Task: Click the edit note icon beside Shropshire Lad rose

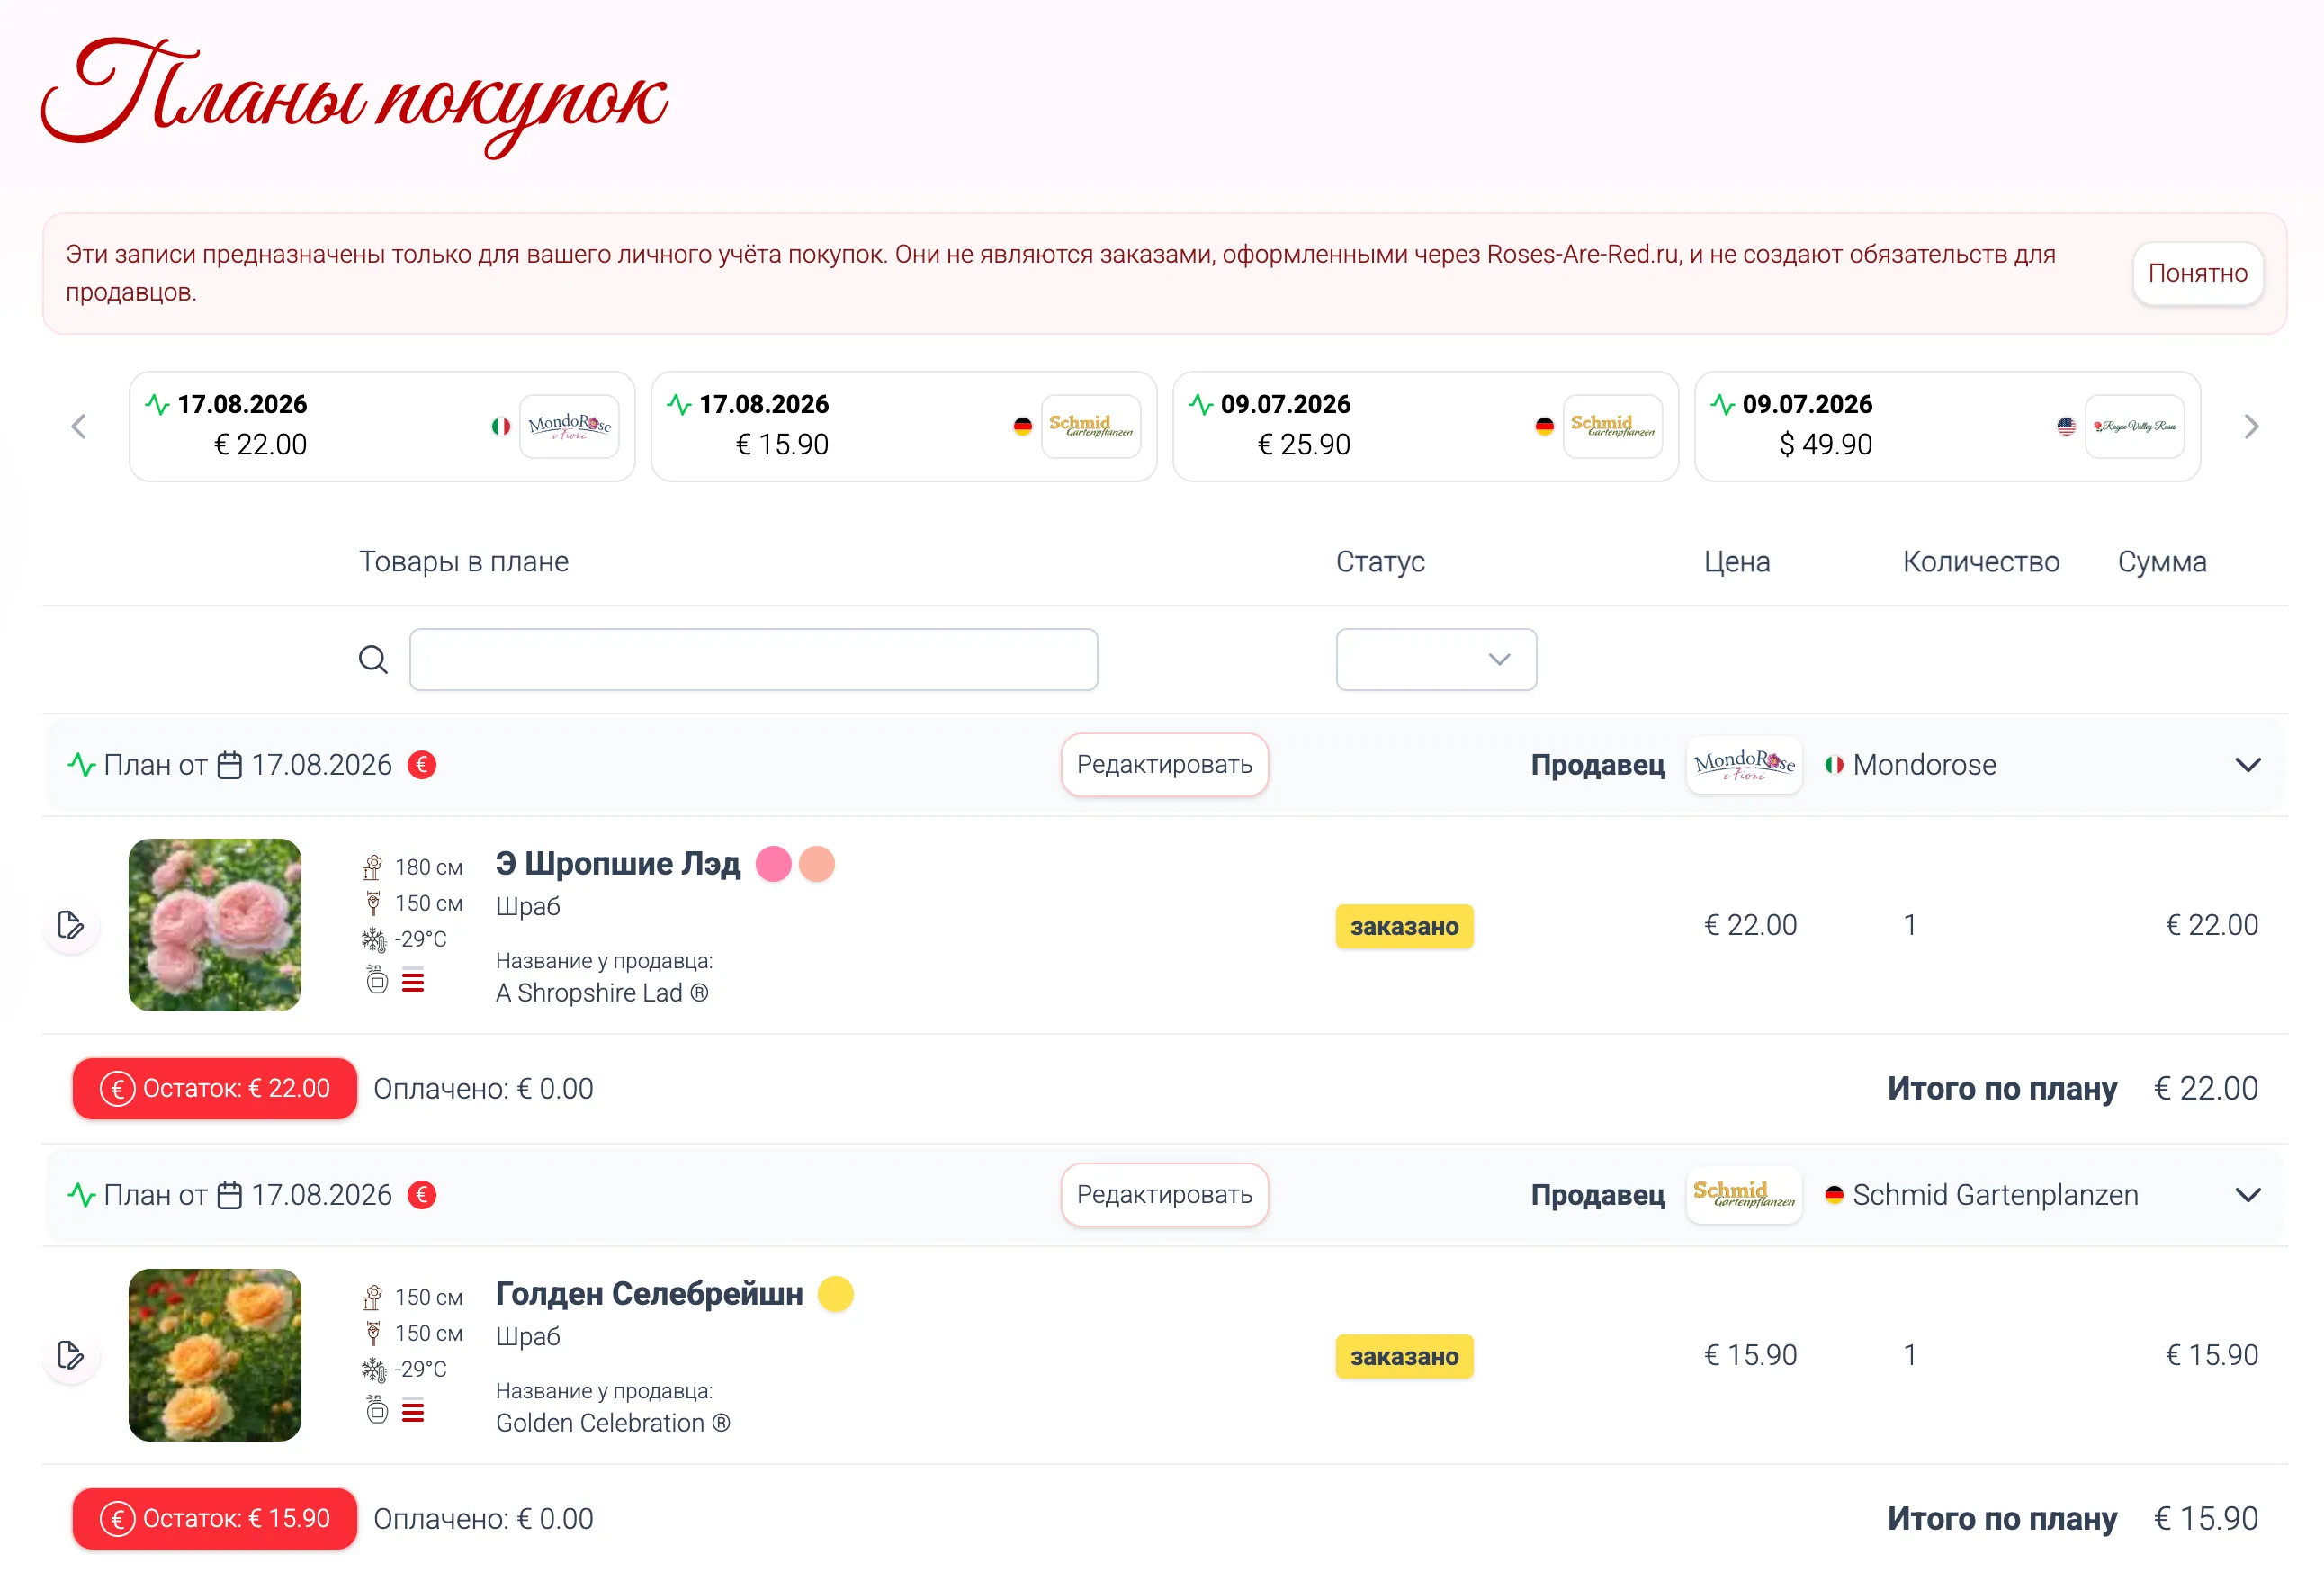Action: [71, 925]
